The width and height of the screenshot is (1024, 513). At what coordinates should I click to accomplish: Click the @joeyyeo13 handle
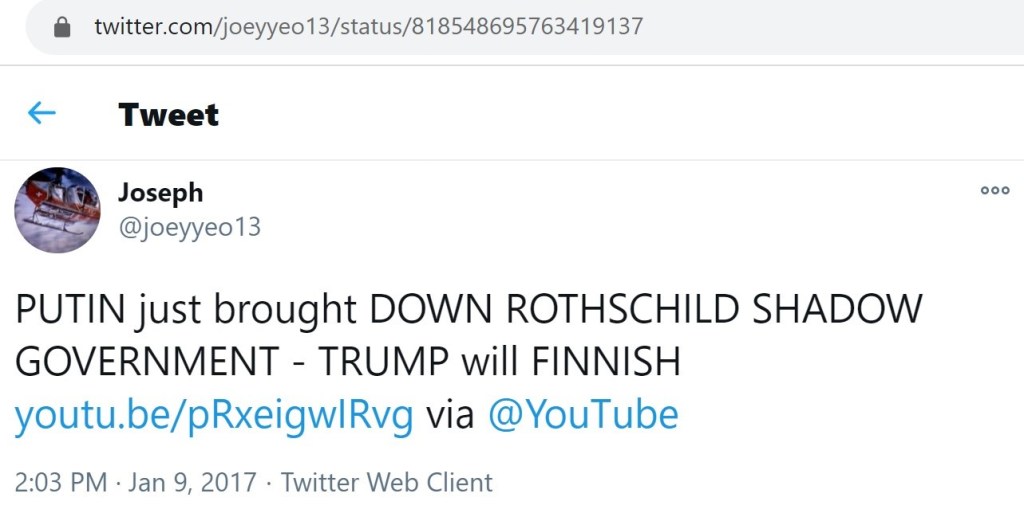(x=189, y=227)
